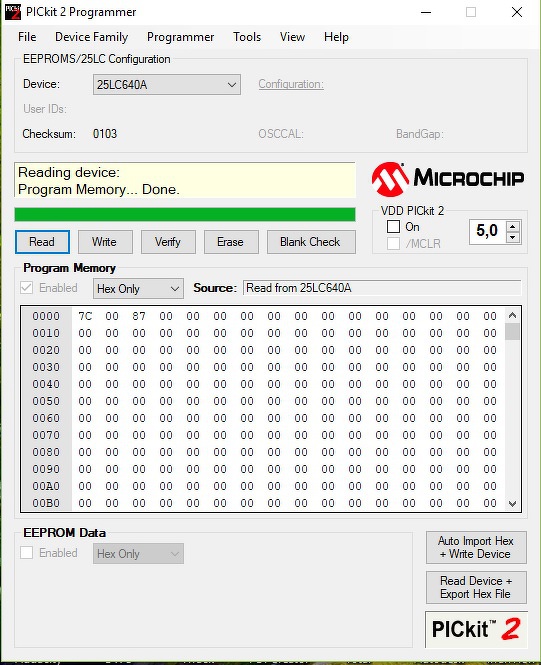541x665 pixels.
Task: Click the program memory scroll down arrow
Action: [512, 503]
